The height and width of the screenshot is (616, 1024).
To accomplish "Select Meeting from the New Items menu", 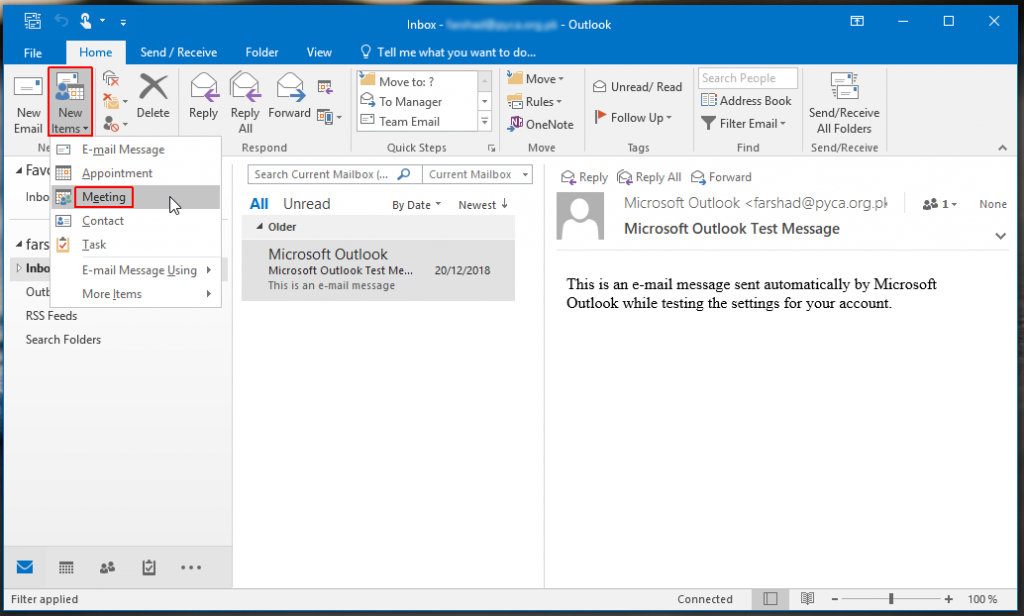I will [103, 197].
